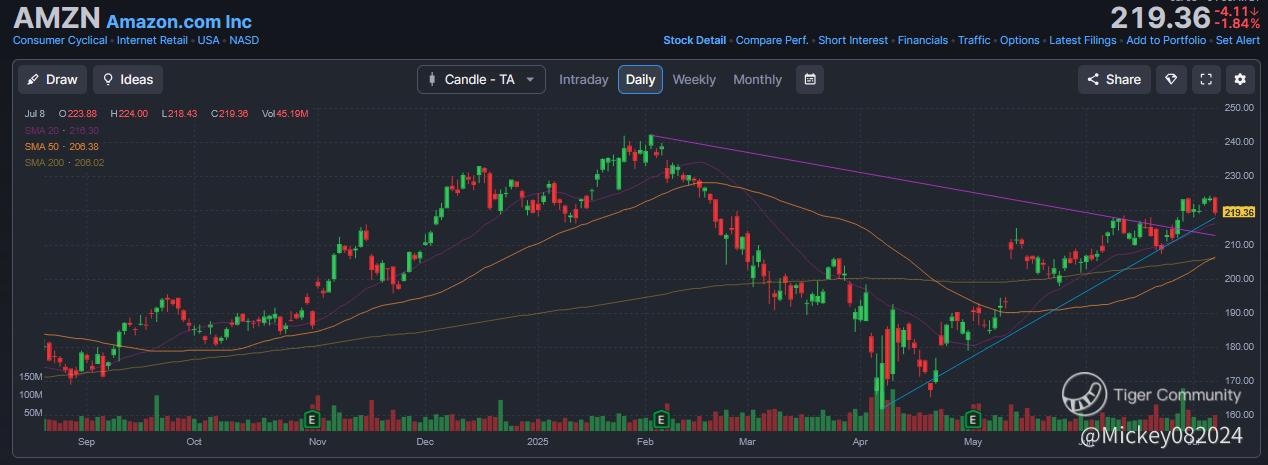Click the Internet Retail industry link
The image size is (1268, 465).
point(152,41)
